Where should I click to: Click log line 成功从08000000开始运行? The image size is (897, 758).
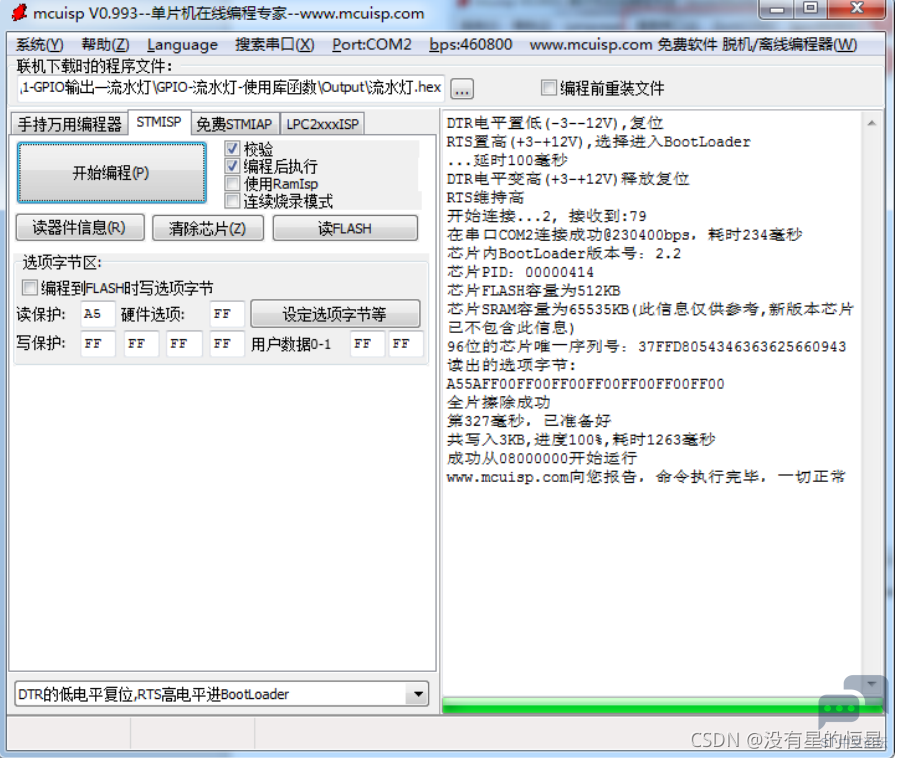click(x=541, y=458)
